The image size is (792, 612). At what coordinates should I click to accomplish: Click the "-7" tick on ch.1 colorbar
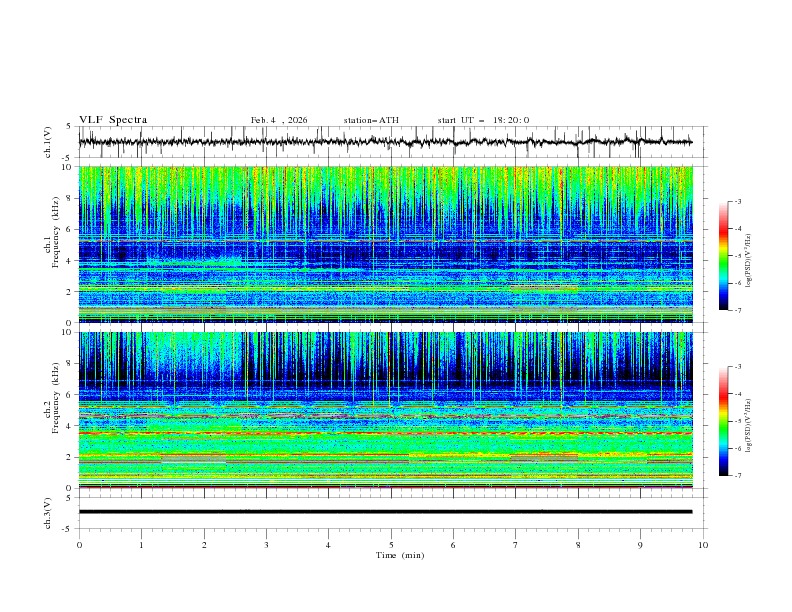pos(737,310)
